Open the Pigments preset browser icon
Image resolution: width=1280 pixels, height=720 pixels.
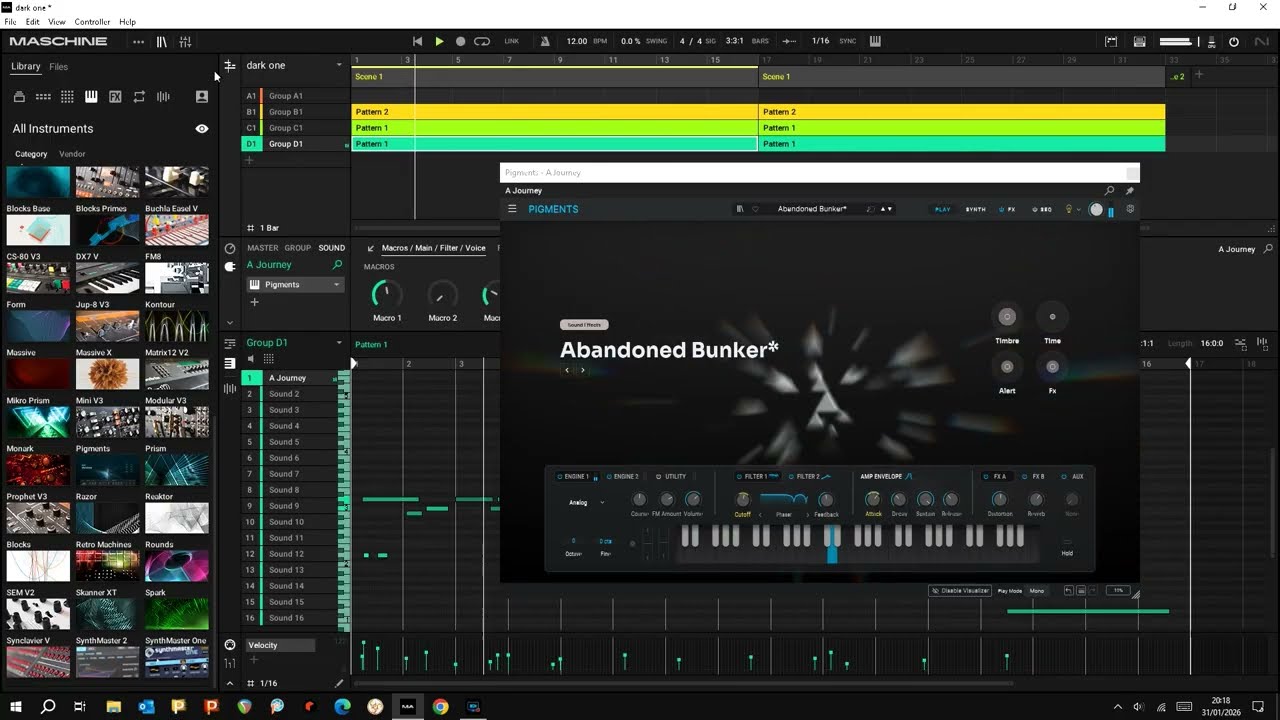click(740, 209)
